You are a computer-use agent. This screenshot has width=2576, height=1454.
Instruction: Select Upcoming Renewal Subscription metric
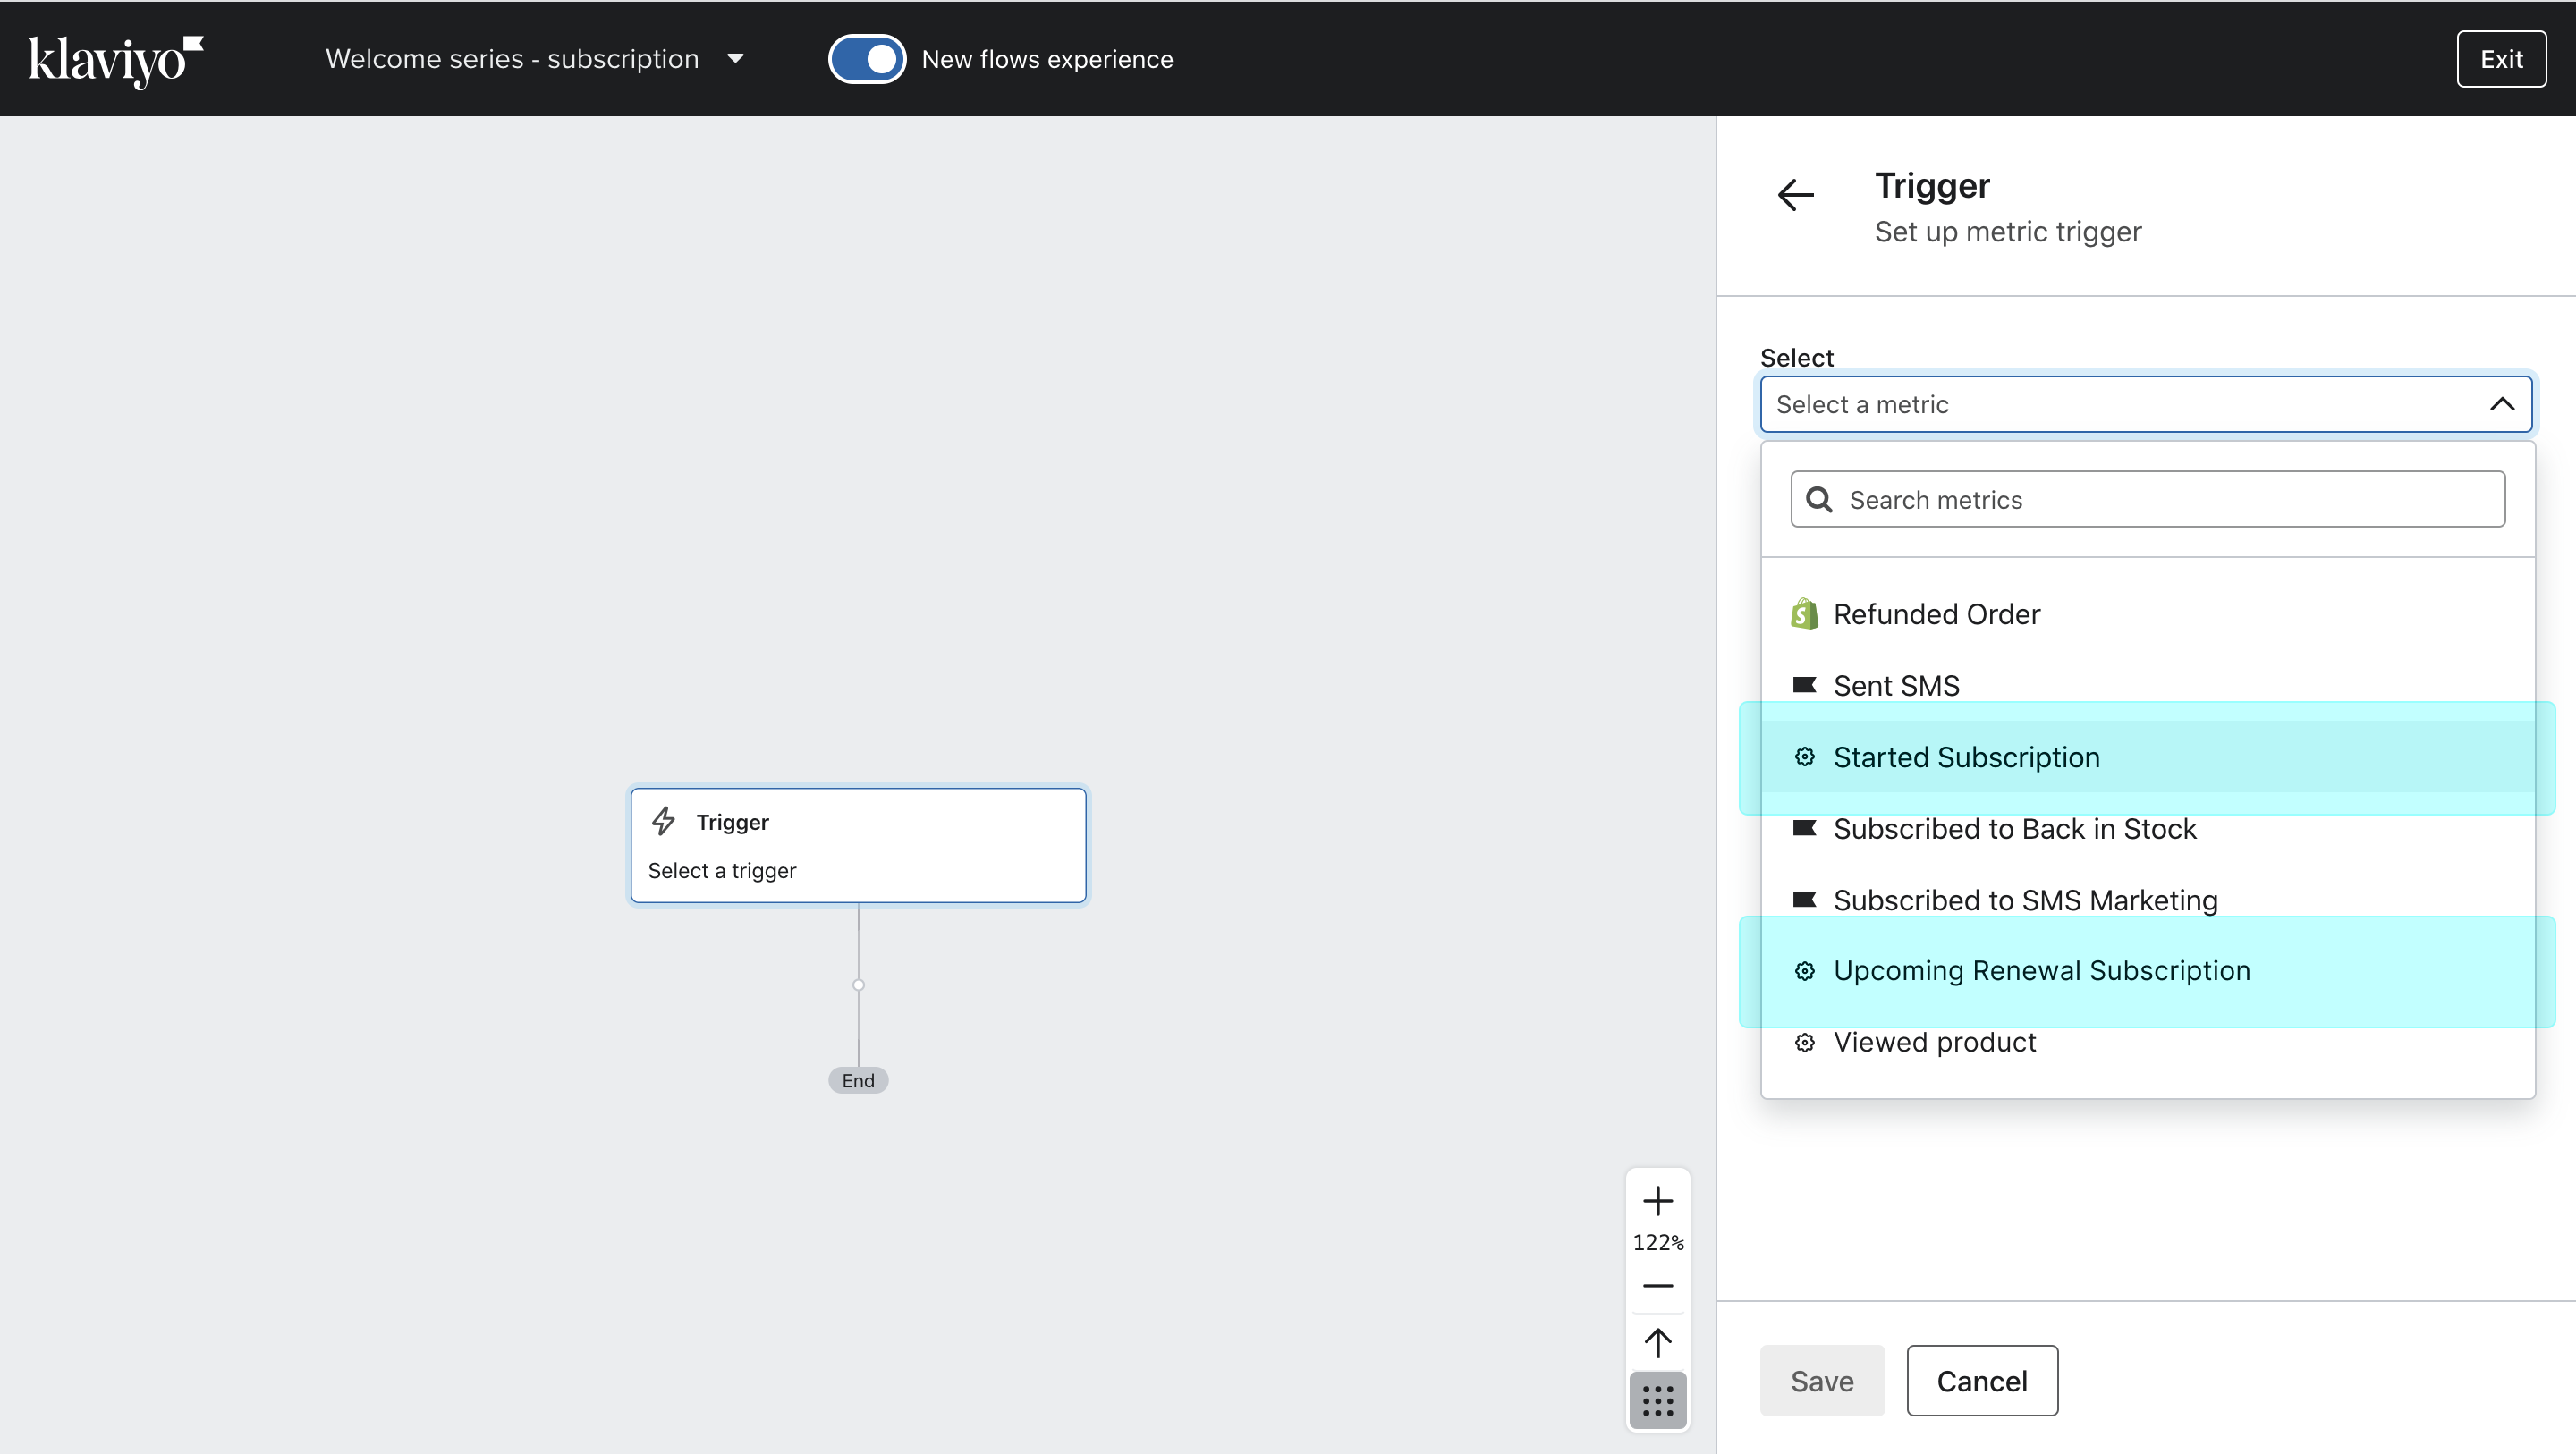click(x=2147, y=971)
